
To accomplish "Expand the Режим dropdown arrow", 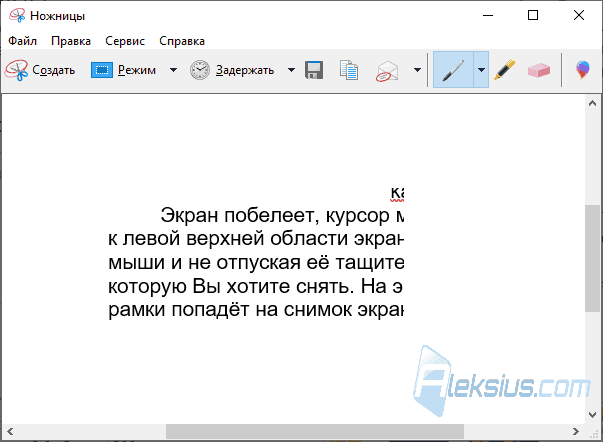I will [173, 70].
